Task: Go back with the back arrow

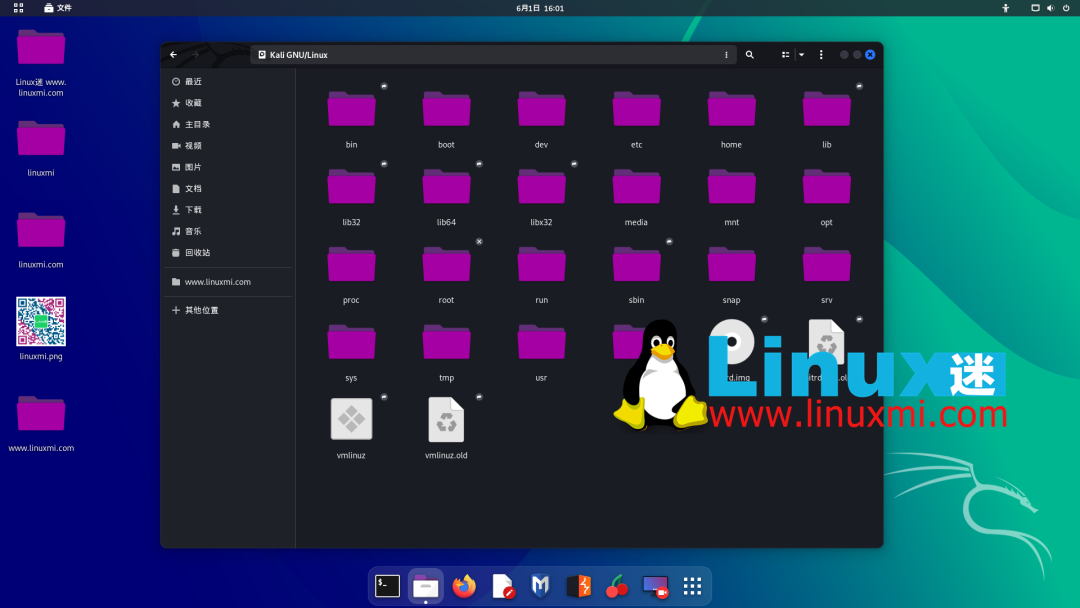Action: [174, 54]
